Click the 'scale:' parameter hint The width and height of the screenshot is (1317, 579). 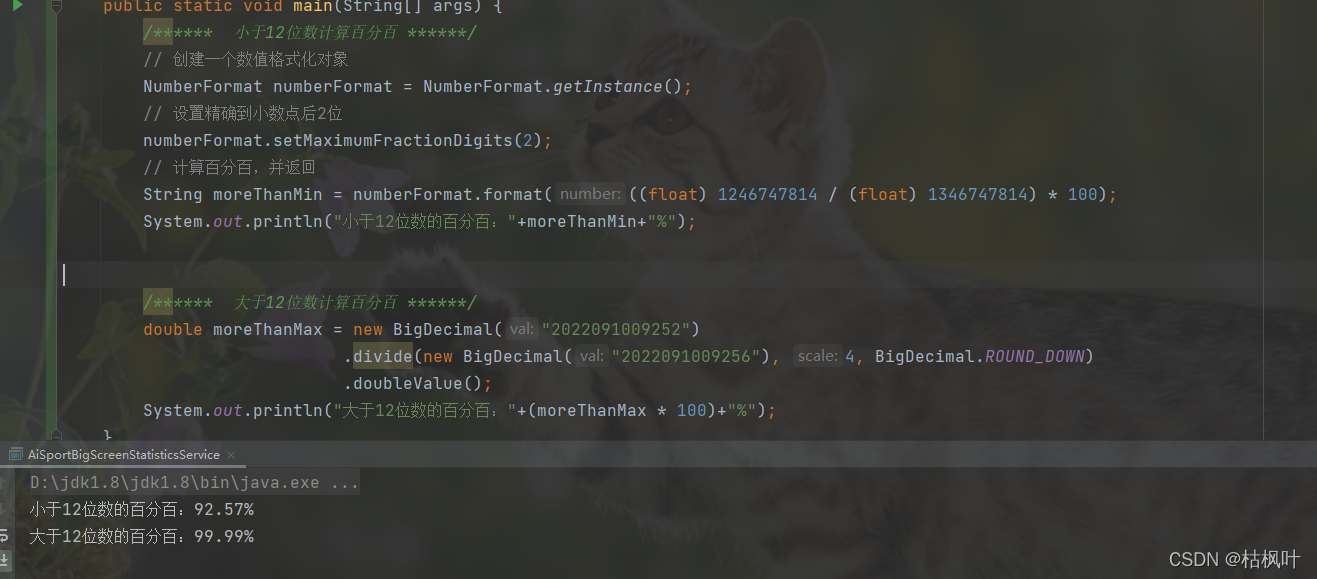(x=817, y=356)
